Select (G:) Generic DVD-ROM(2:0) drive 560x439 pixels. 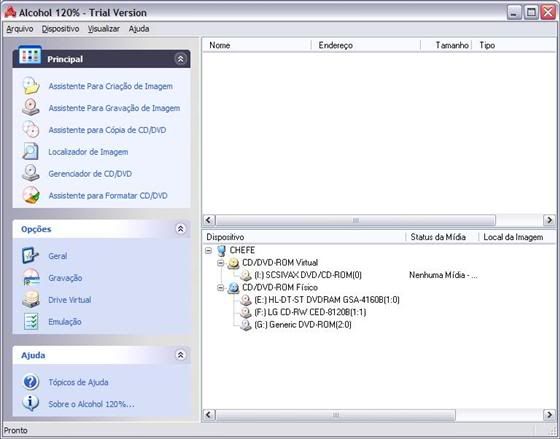tap(303, 325)
